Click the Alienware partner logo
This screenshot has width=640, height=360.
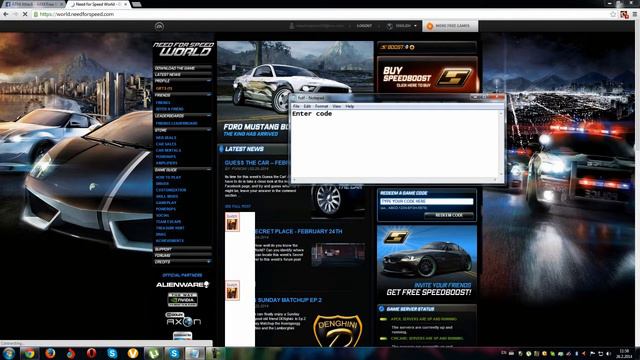[182, 284]
